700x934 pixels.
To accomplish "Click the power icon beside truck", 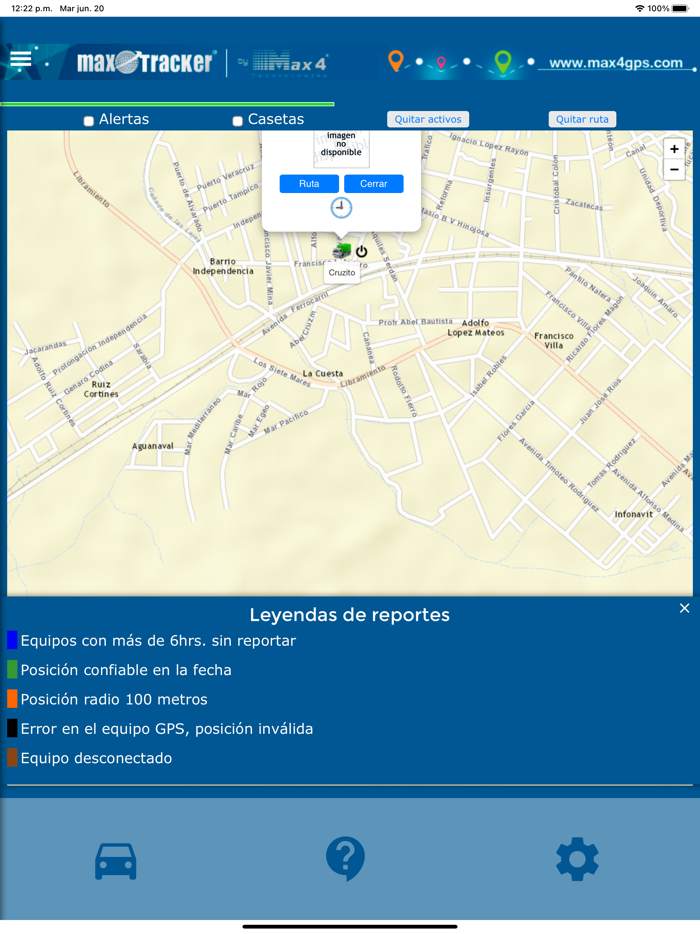I will click(x=362, y=252).
